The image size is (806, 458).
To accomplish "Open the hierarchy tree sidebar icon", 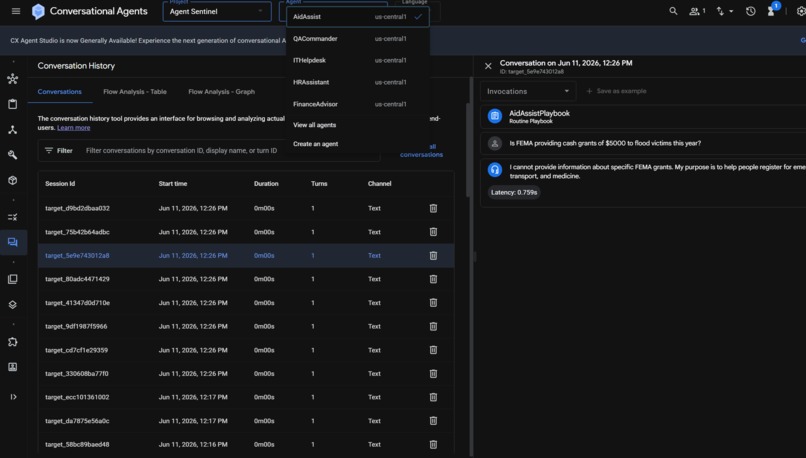I will [x=13, y=130].
